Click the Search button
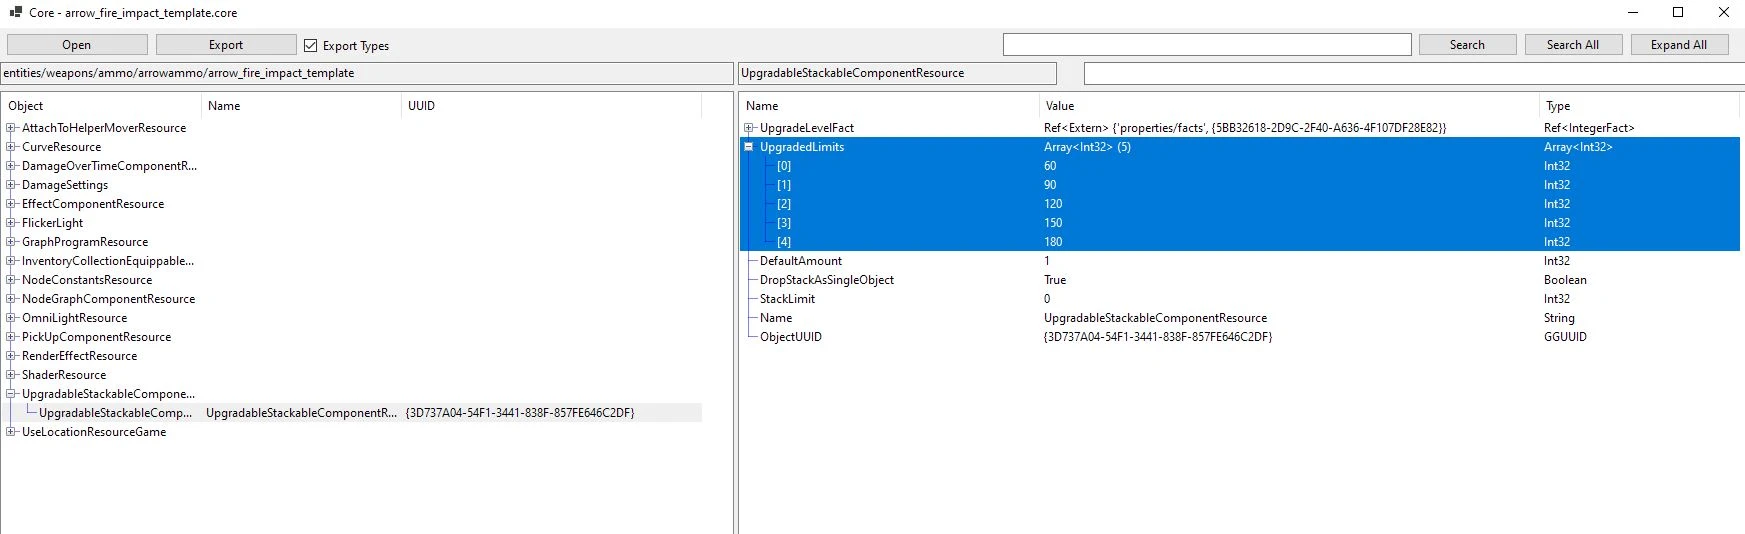 [x=1467, y=45]
